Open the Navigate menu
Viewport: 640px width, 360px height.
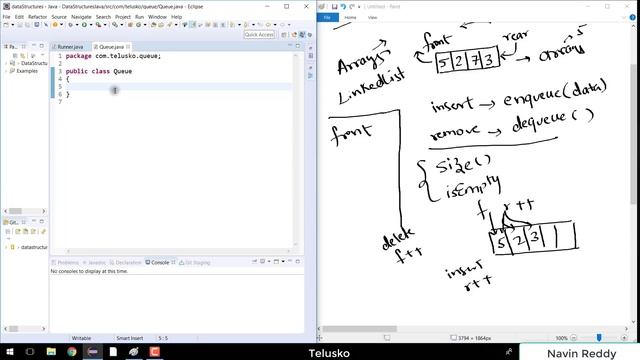point(81,17)
